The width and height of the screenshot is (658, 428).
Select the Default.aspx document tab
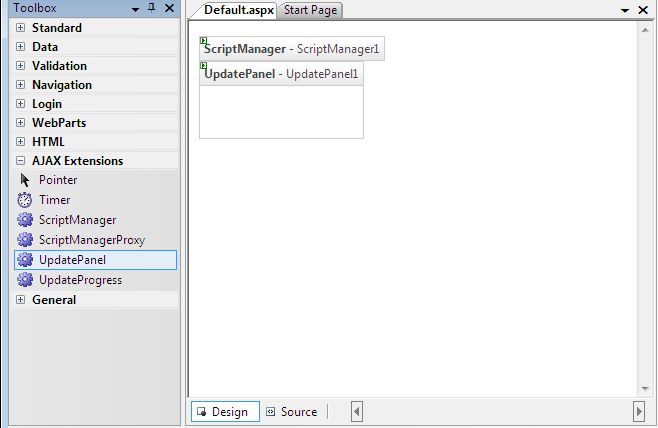[239, 10]
